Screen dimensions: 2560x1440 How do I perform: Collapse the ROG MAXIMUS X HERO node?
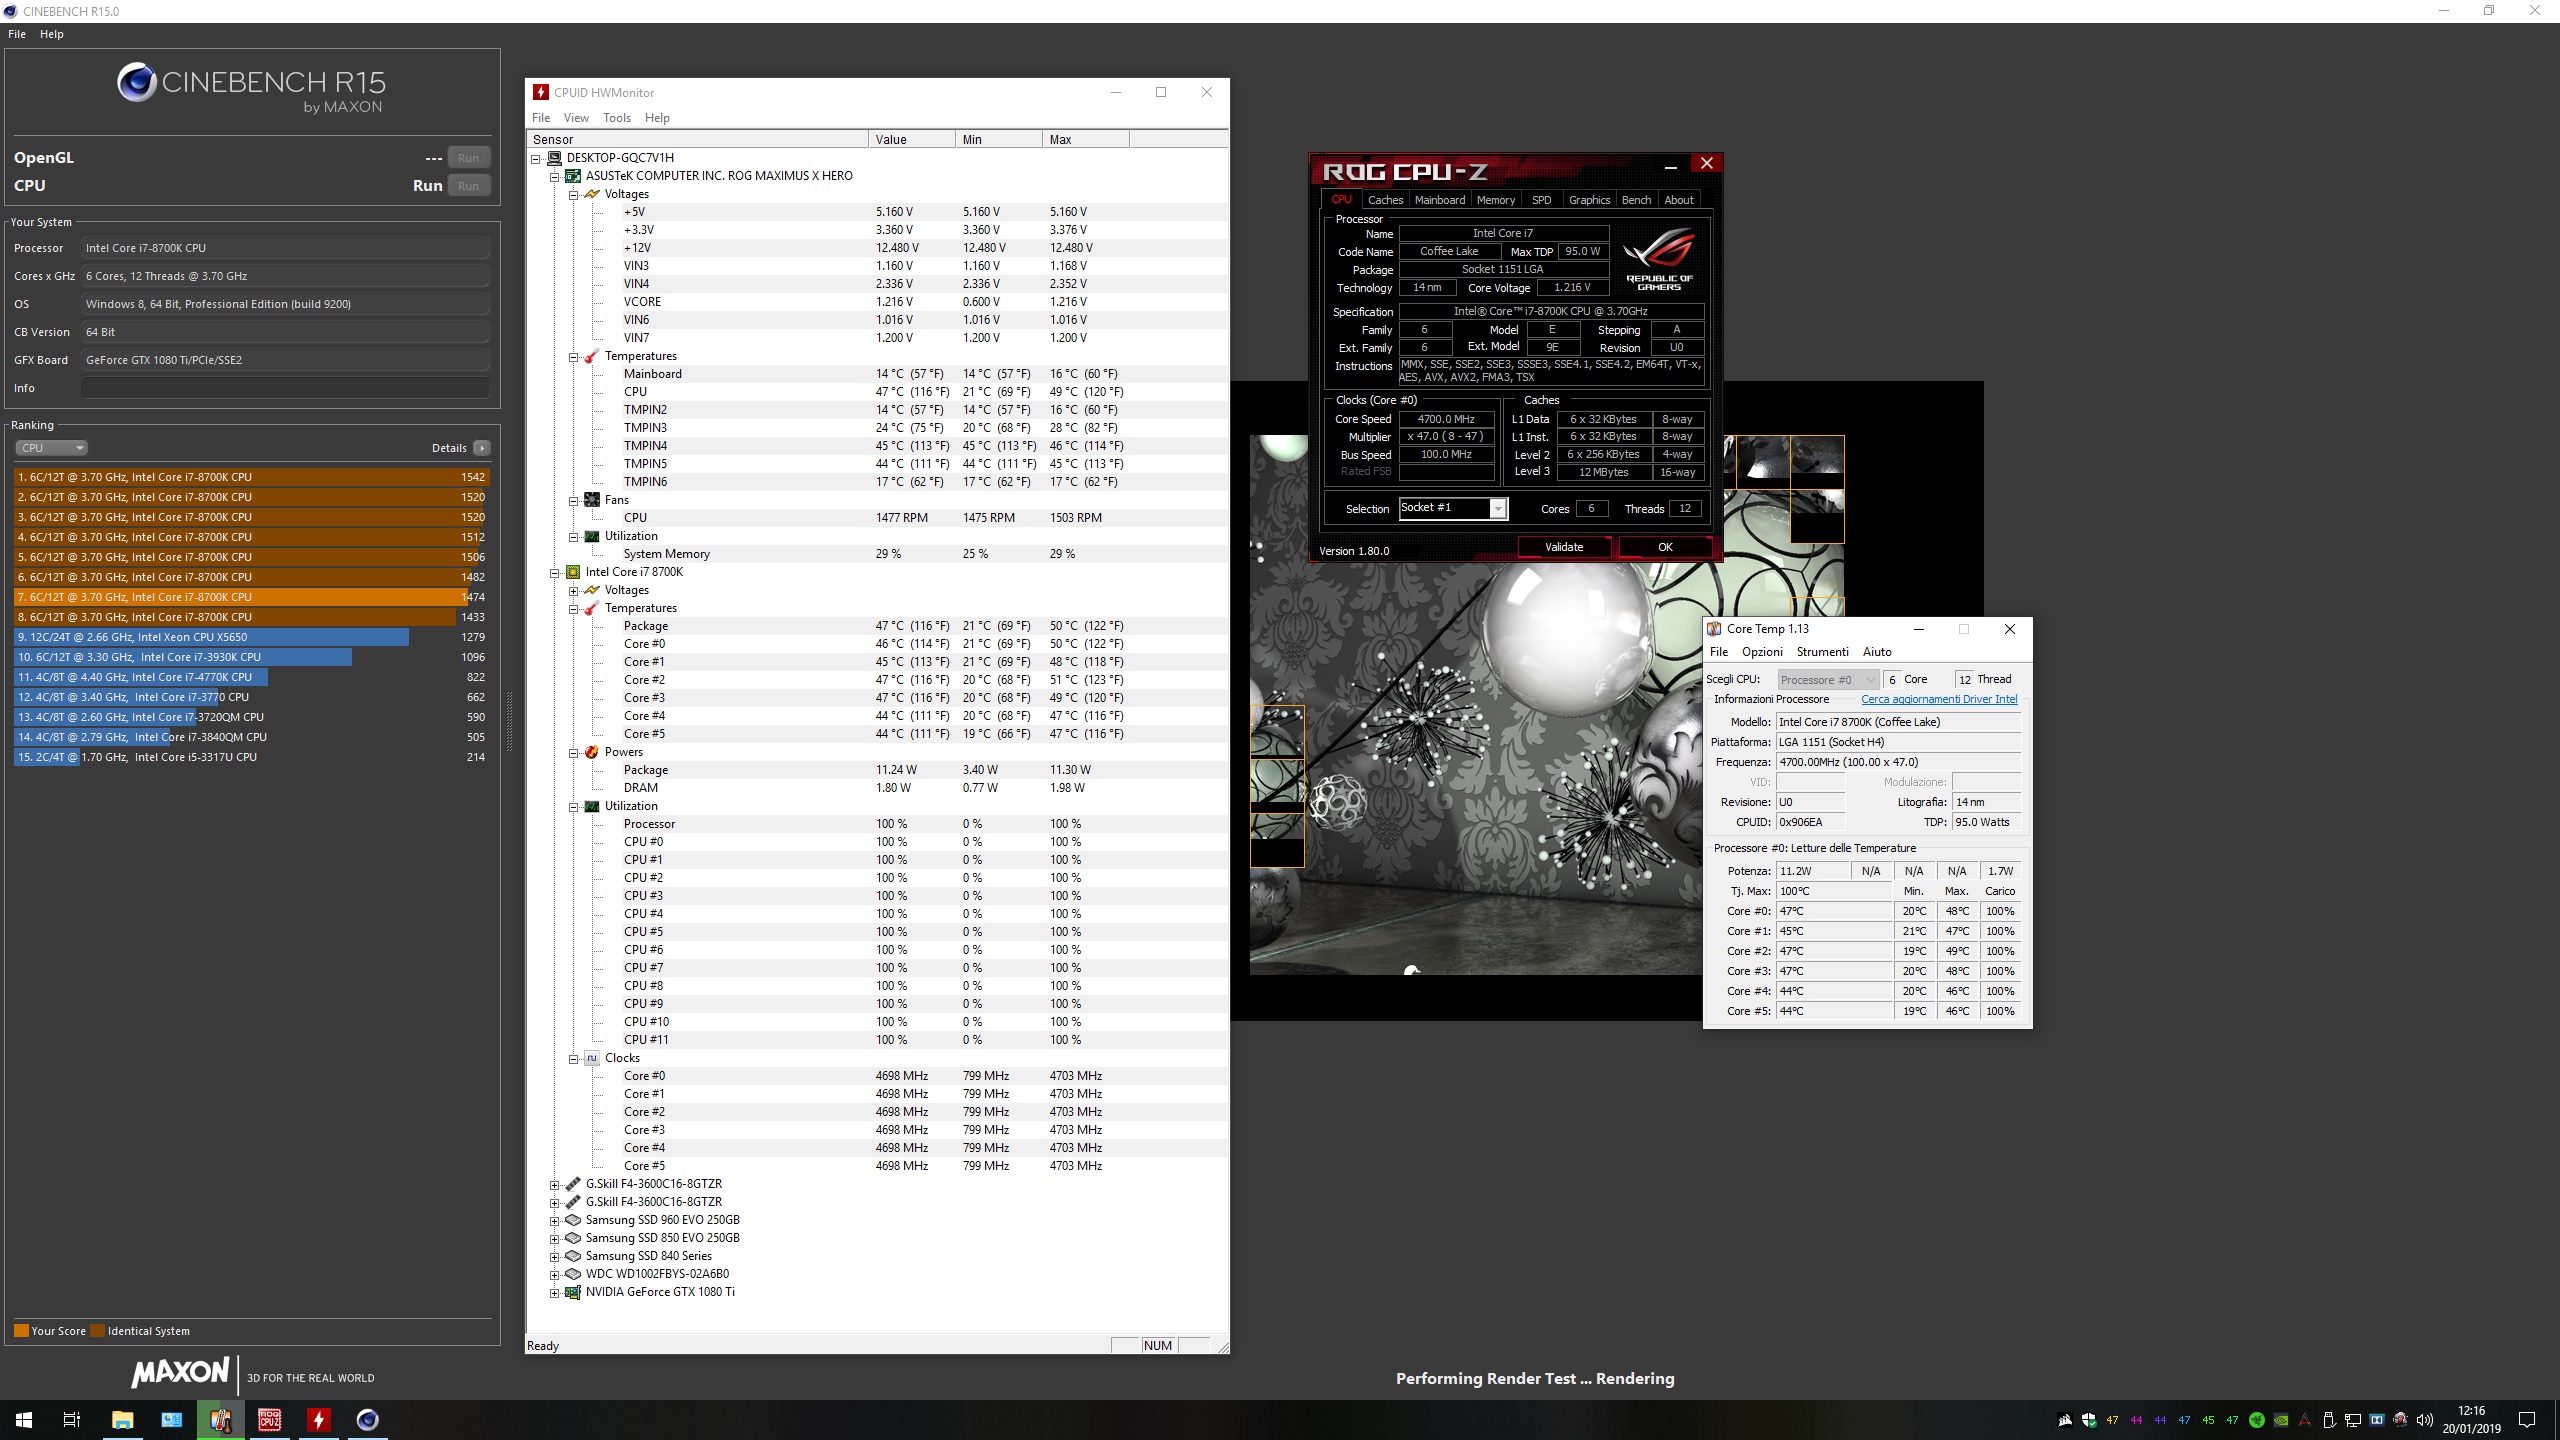555,176
